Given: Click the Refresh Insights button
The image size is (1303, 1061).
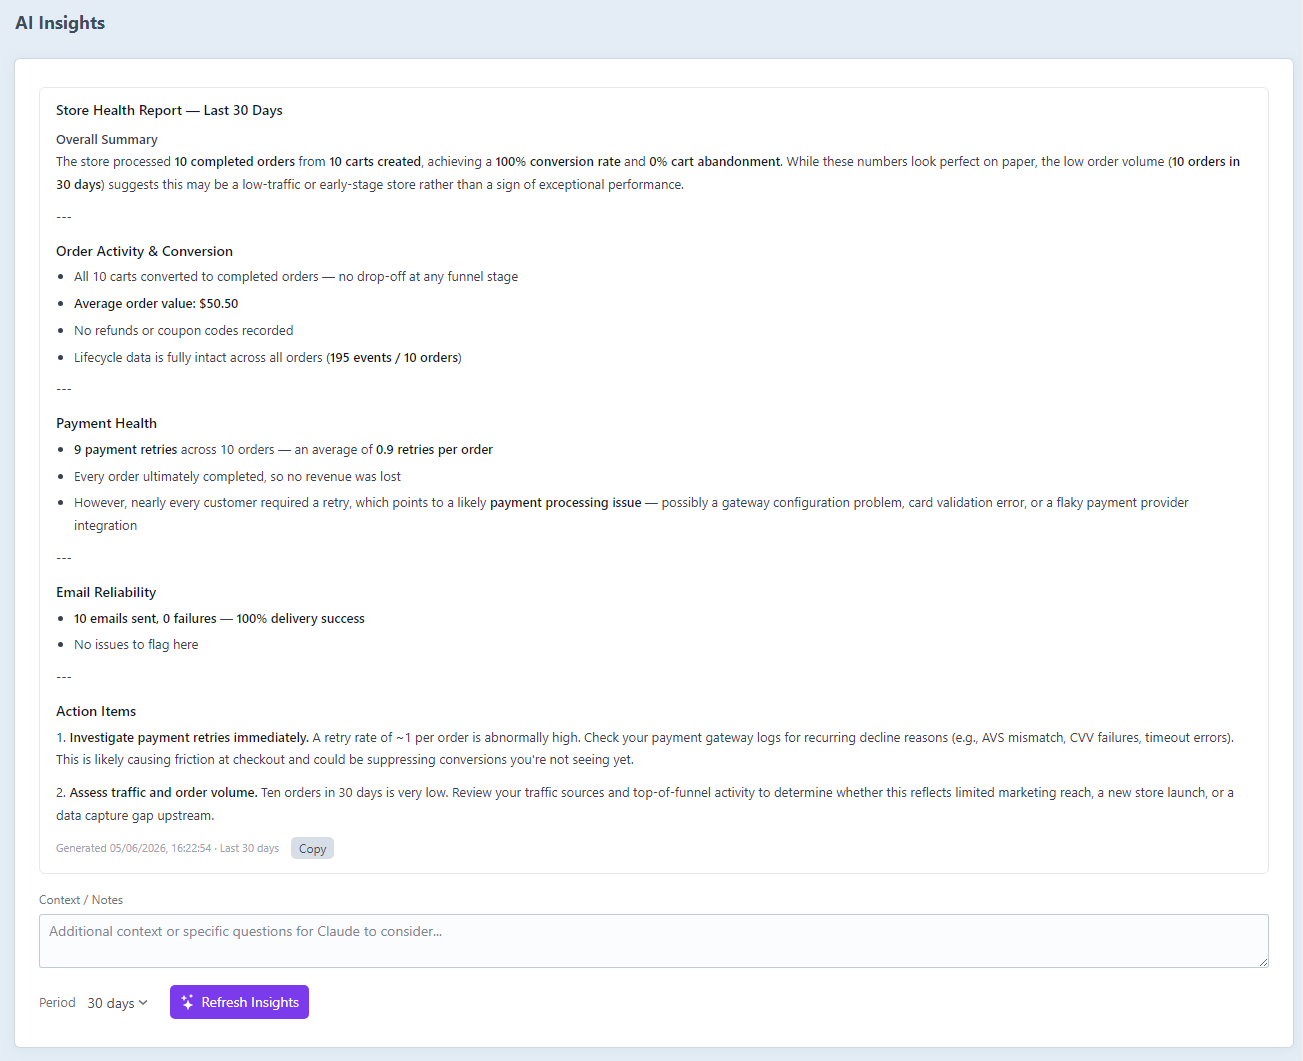Looking at the screenshot, I should 239,1002.
